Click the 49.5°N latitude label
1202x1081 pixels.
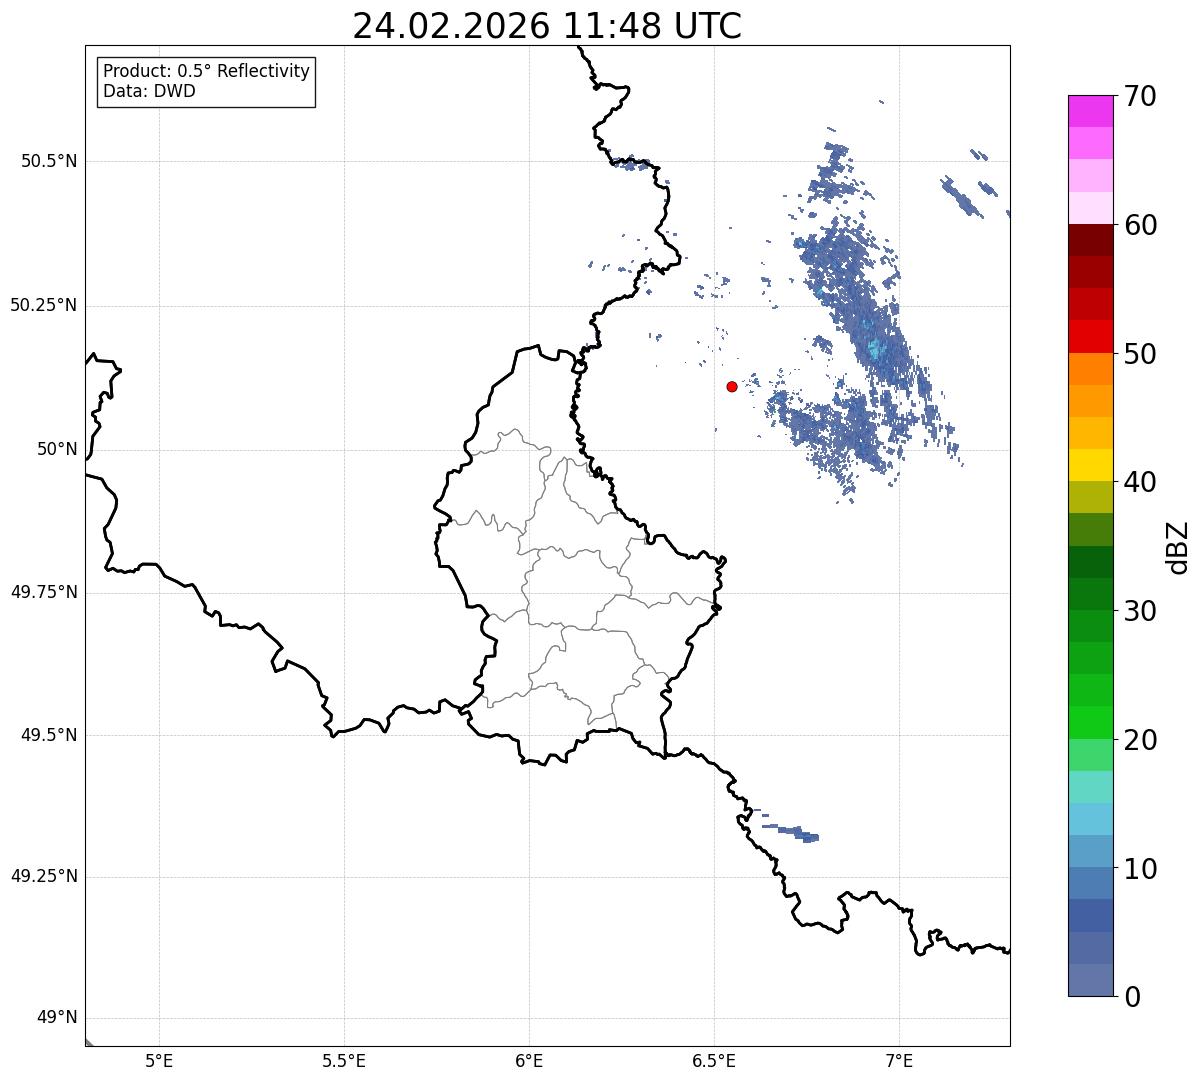[x=49, y=735]
